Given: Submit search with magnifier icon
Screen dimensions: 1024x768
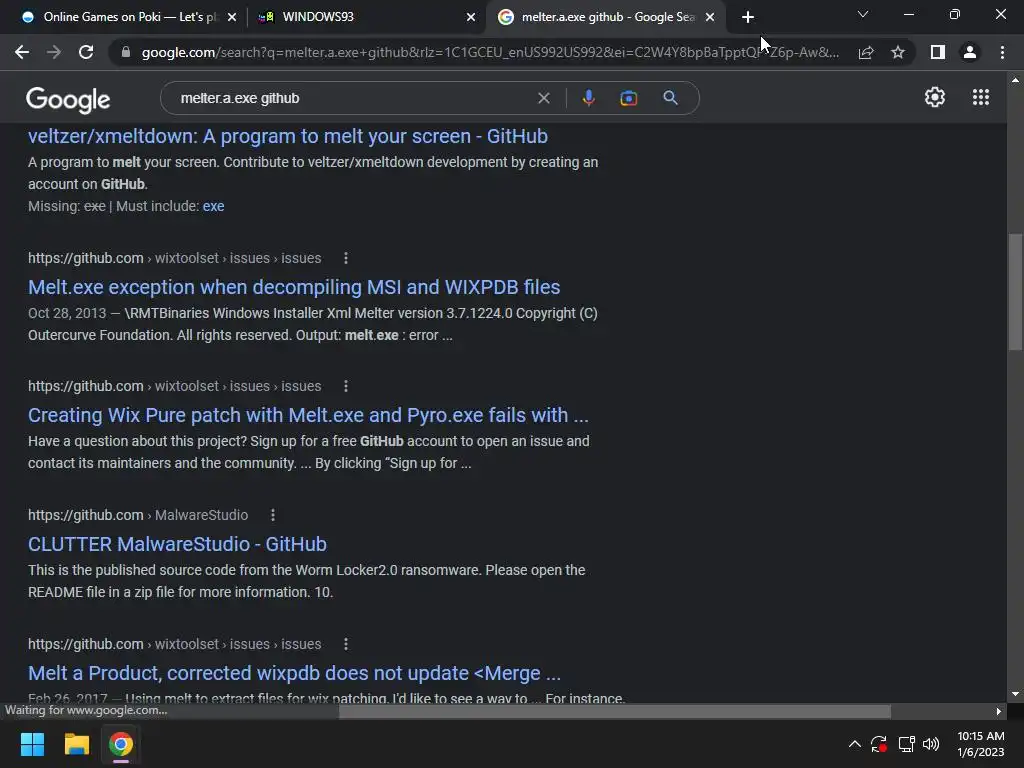Looking at the screenshot, I should (x=670, y=98).
